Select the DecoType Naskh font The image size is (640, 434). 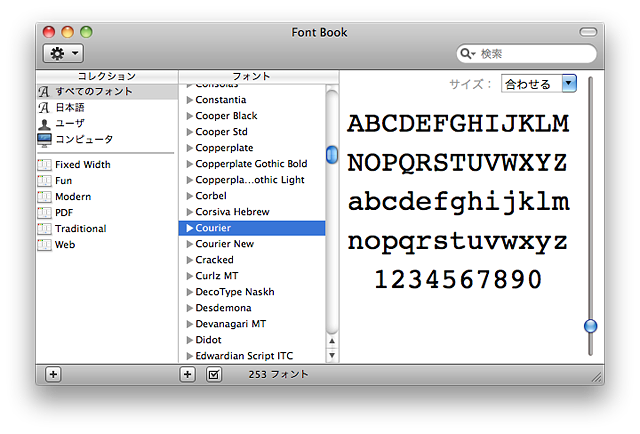pos(252,292)
